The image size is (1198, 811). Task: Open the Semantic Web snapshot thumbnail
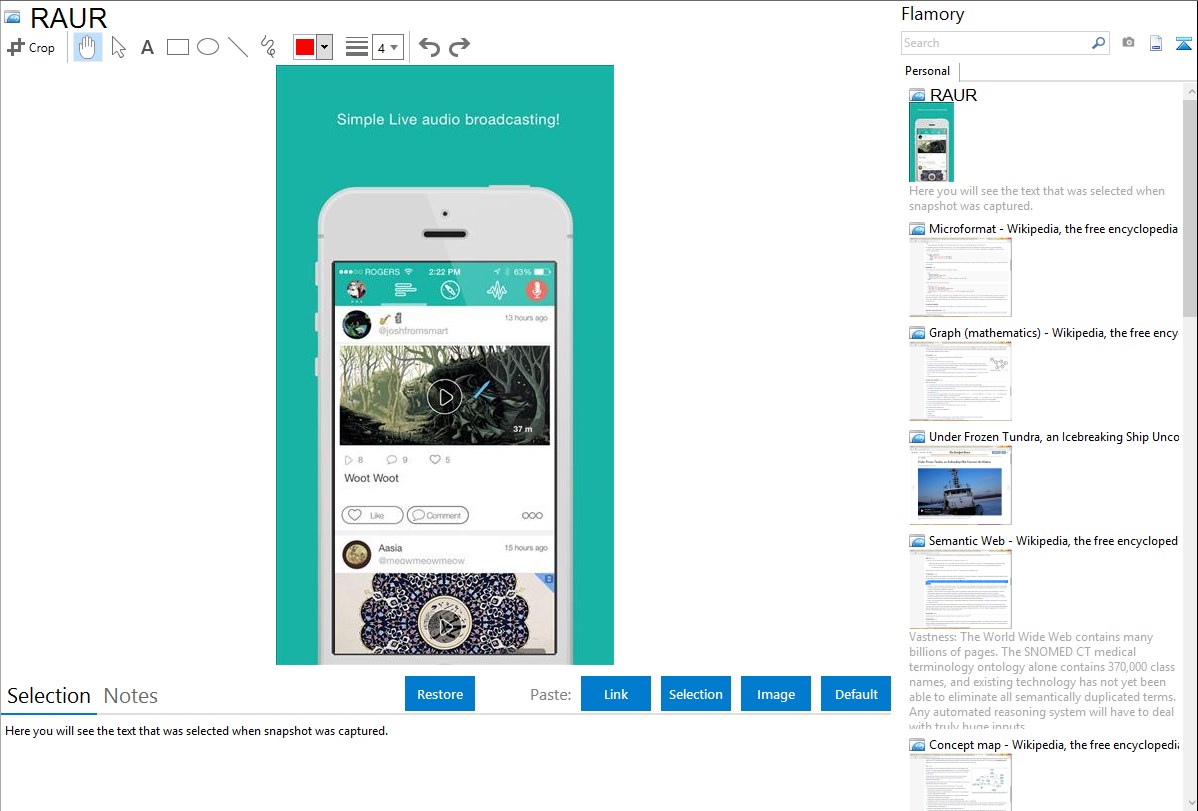click(x=960, y=589)
